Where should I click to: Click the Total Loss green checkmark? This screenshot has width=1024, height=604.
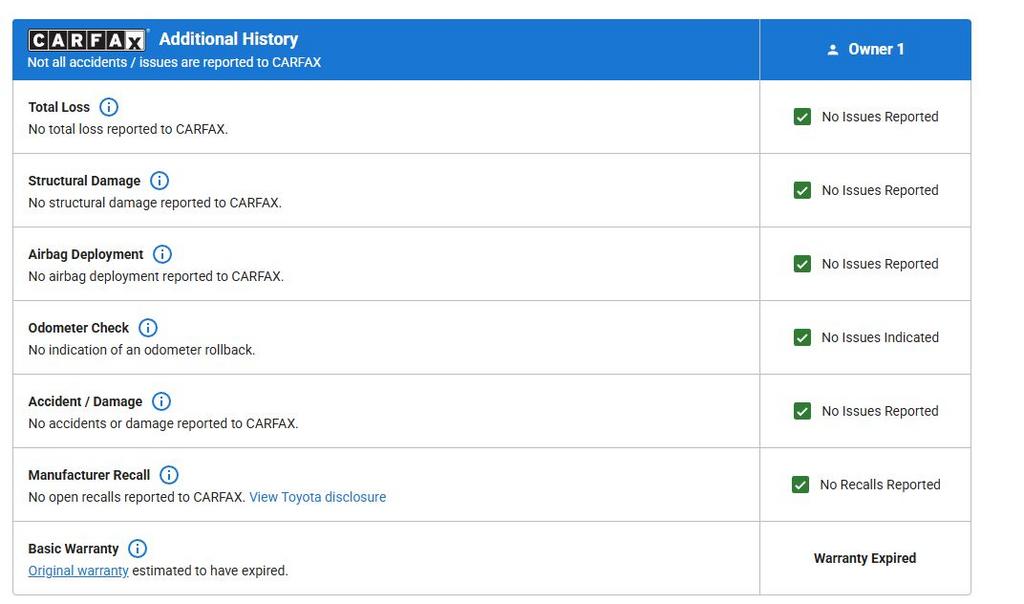(x=802, y=117)
